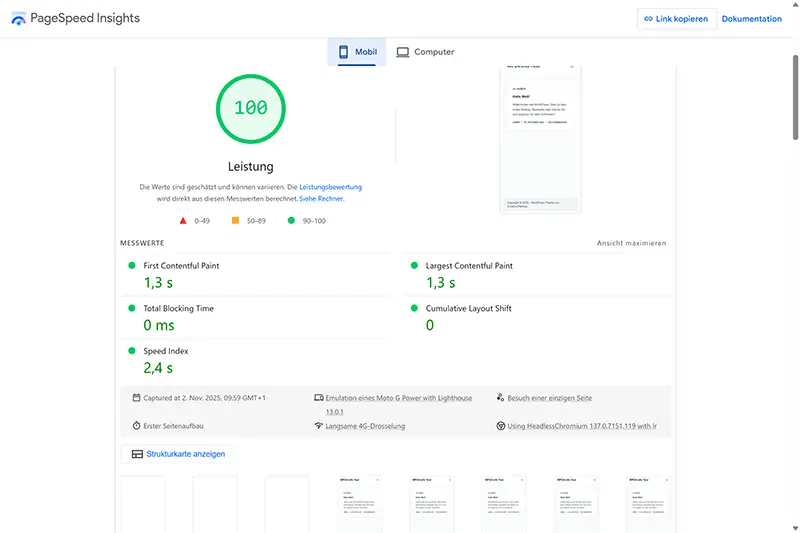
Task: Click the mobile phone icon in Mobil tab
Action: click(x=343, y=52)
